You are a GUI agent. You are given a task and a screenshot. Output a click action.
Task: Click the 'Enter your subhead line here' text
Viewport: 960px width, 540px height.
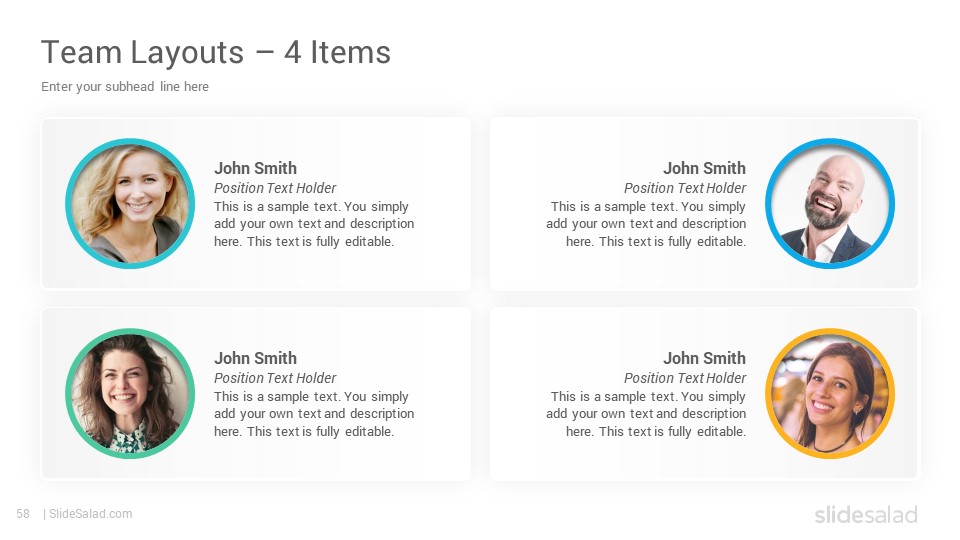point(125,86)
